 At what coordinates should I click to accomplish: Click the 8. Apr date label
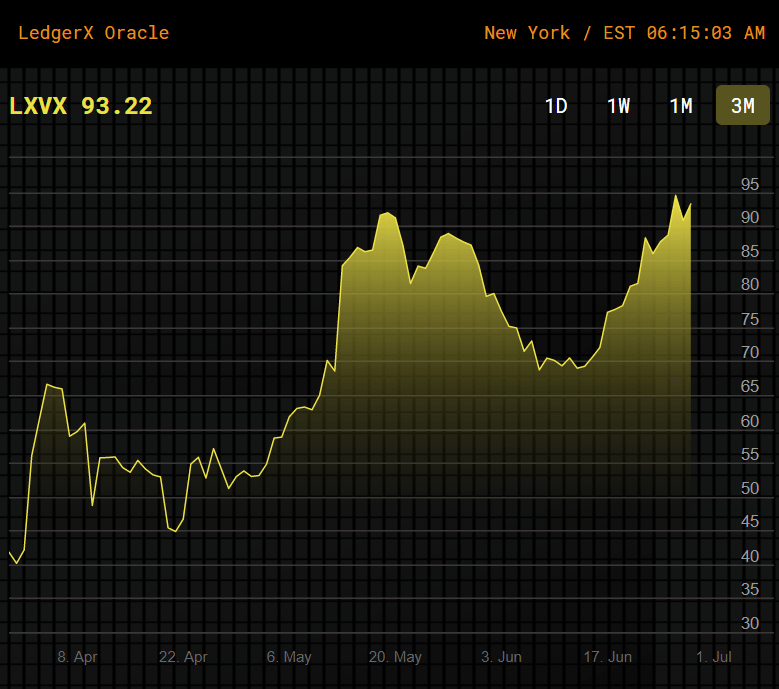tap(77, 657)
